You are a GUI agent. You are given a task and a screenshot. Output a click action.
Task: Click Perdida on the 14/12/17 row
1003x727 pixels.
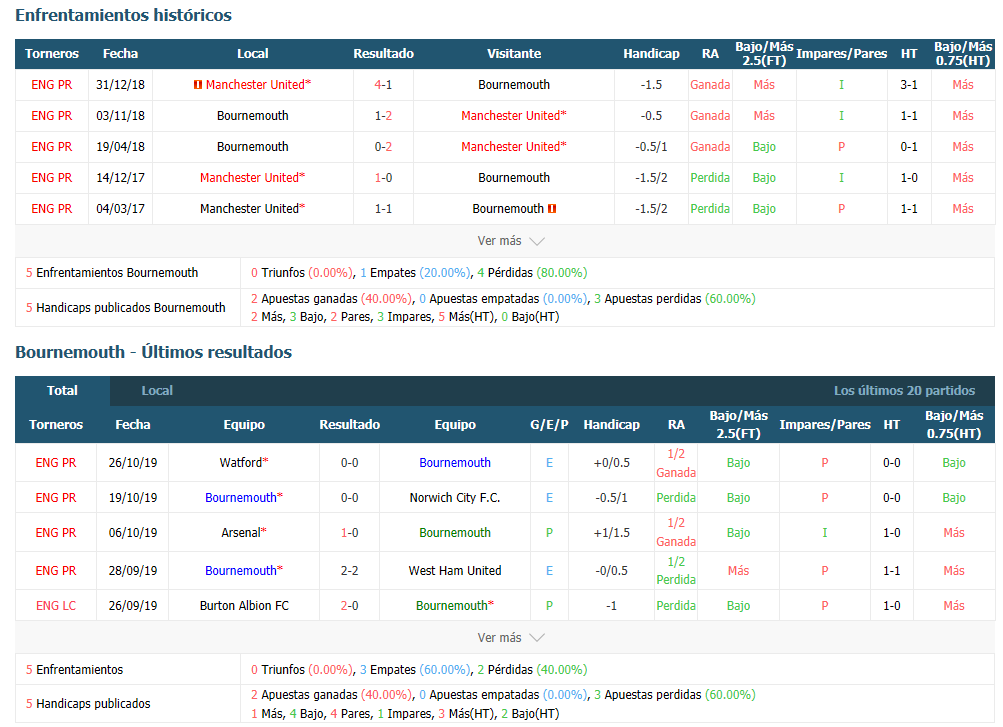point(710,178)
